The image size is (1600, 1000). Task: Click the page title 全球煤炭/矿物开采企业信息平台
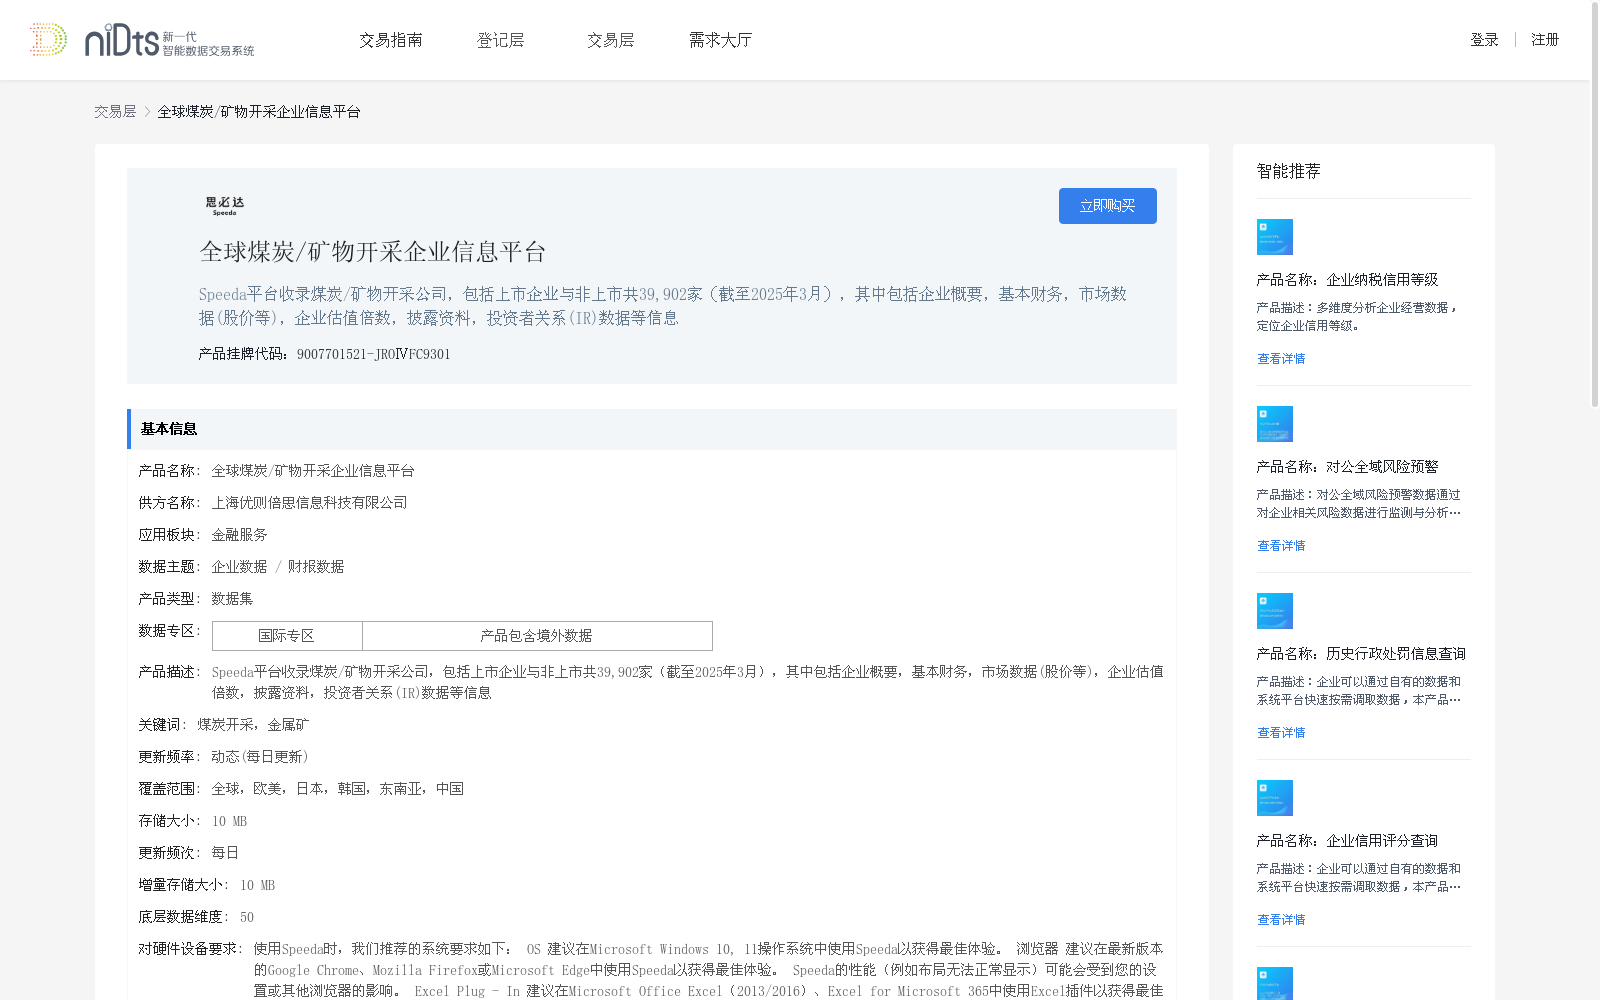(373, 252)
